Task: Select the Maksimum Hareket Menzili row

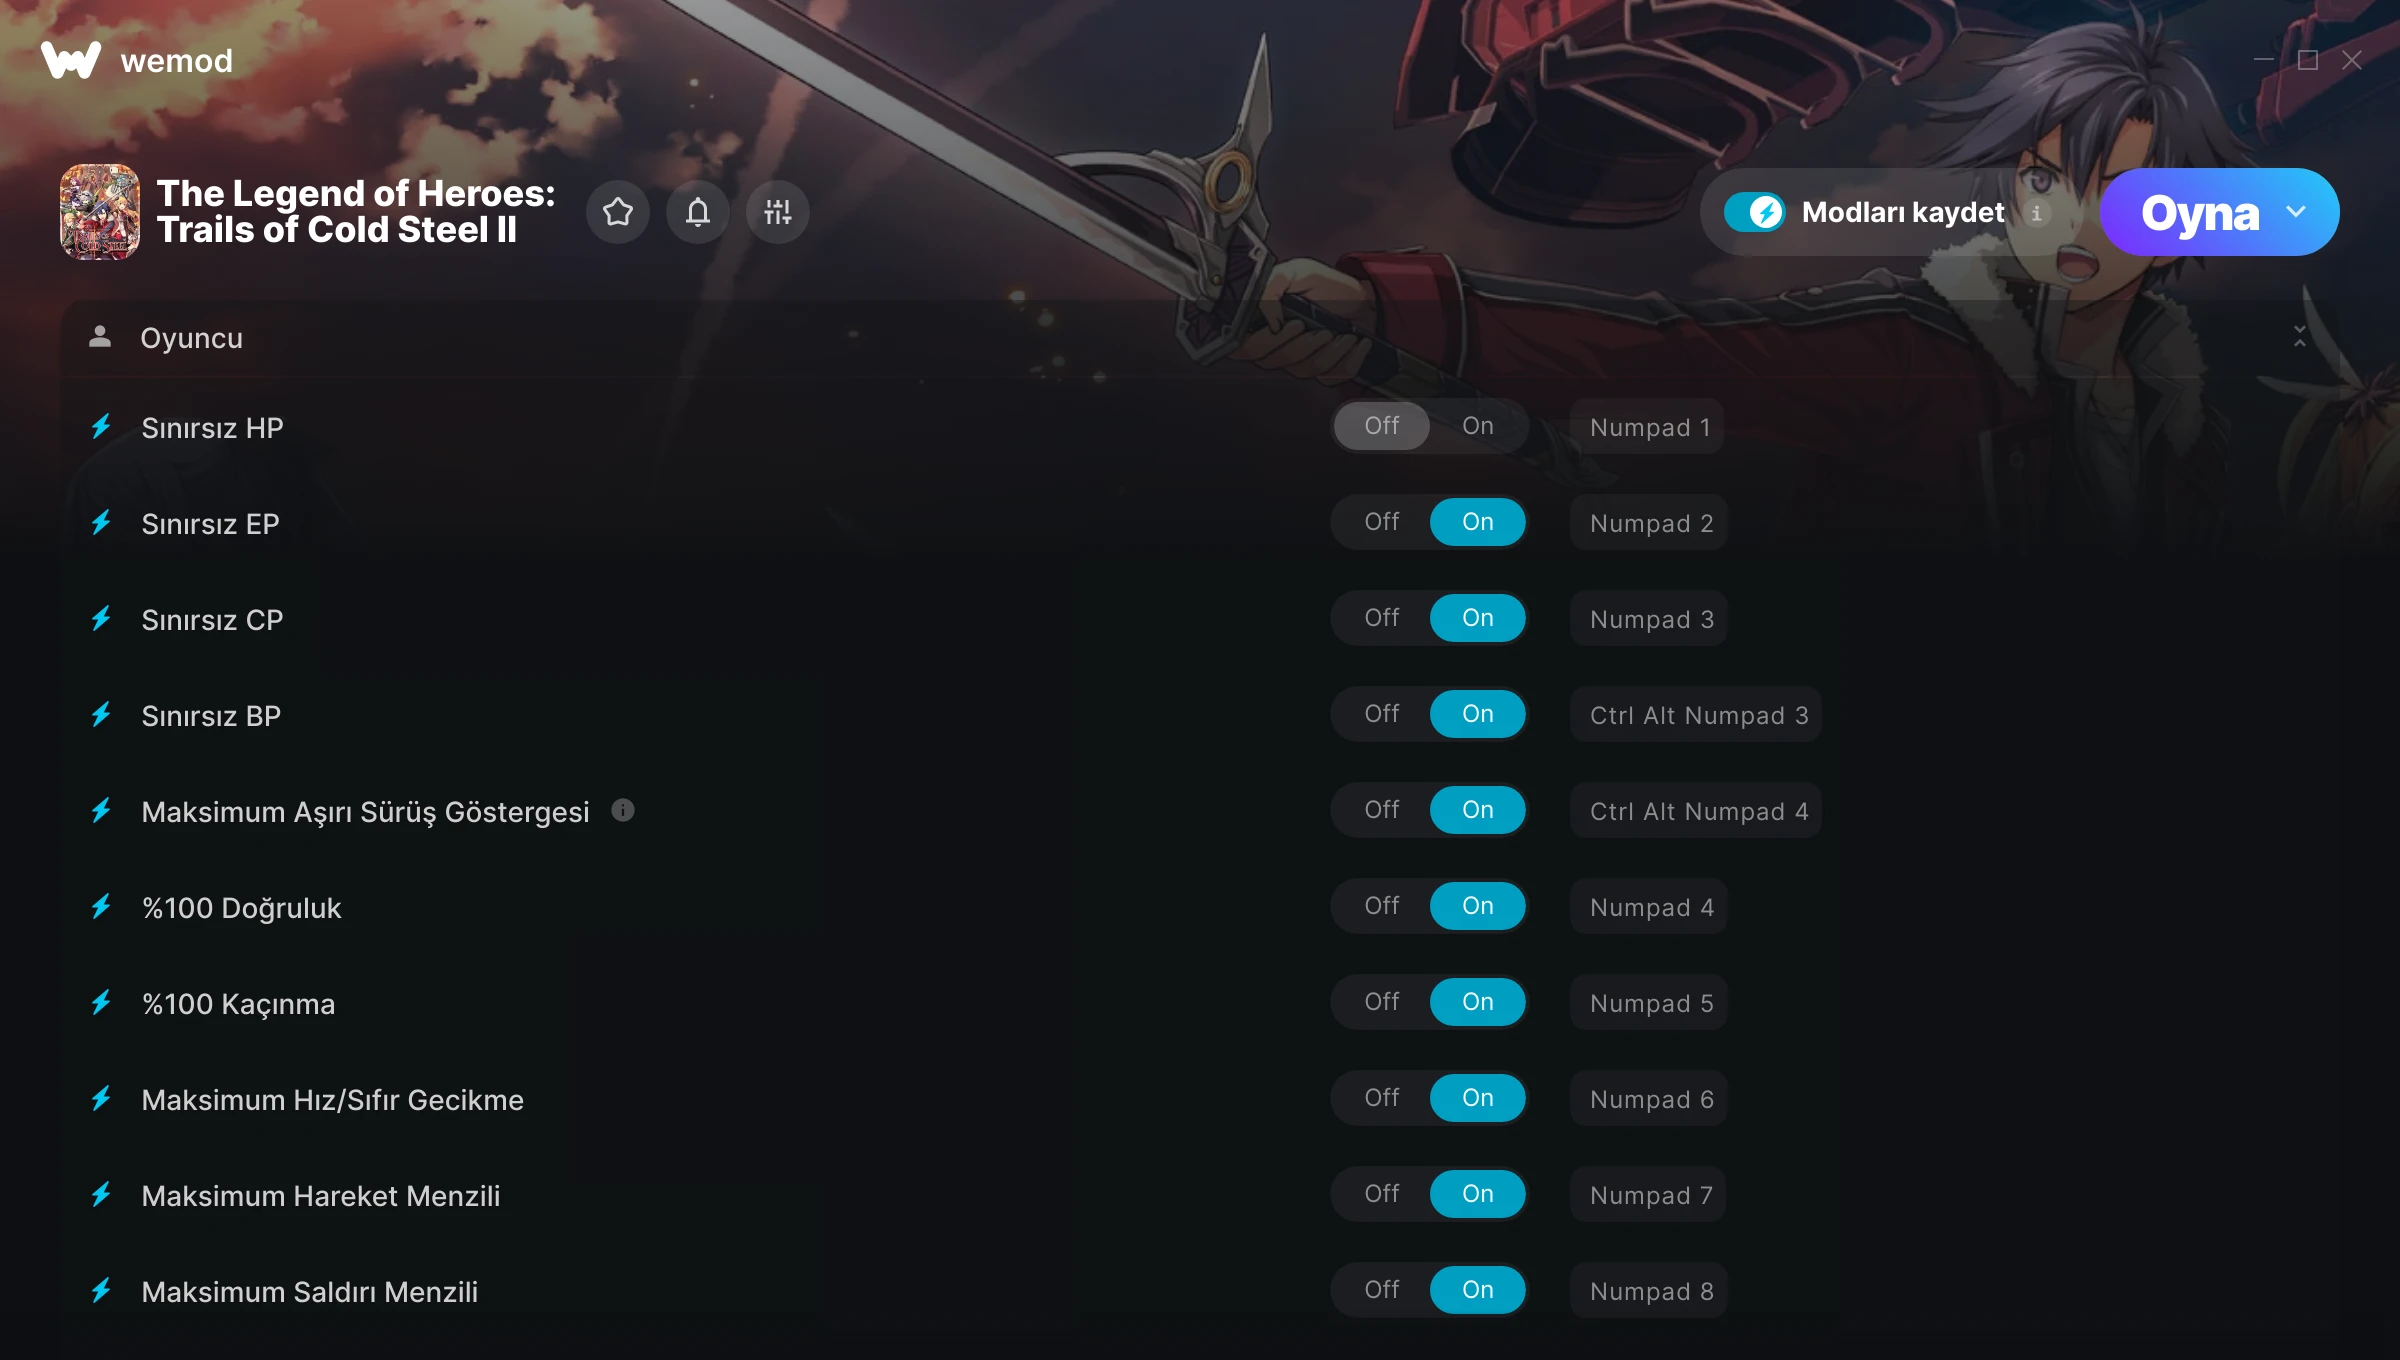Action: 1200,1195
